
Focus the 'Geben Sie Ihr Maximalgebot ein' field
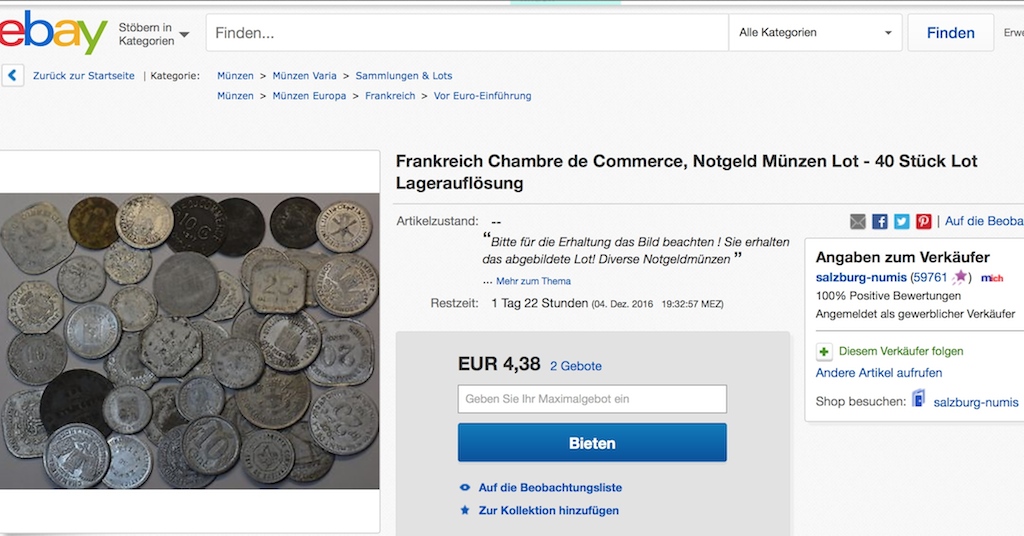tap(592, 399)
